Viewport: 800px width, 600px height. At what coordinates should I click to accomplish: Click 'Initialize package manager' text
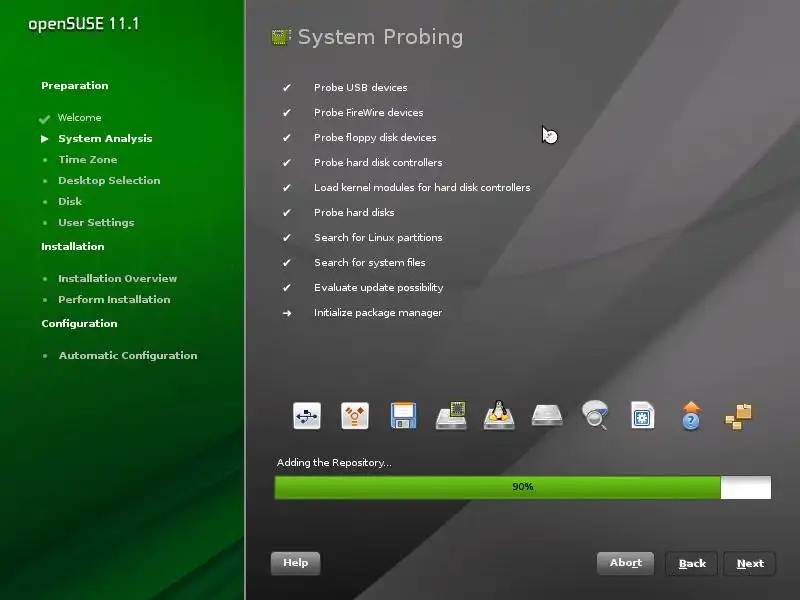(378, 313)
